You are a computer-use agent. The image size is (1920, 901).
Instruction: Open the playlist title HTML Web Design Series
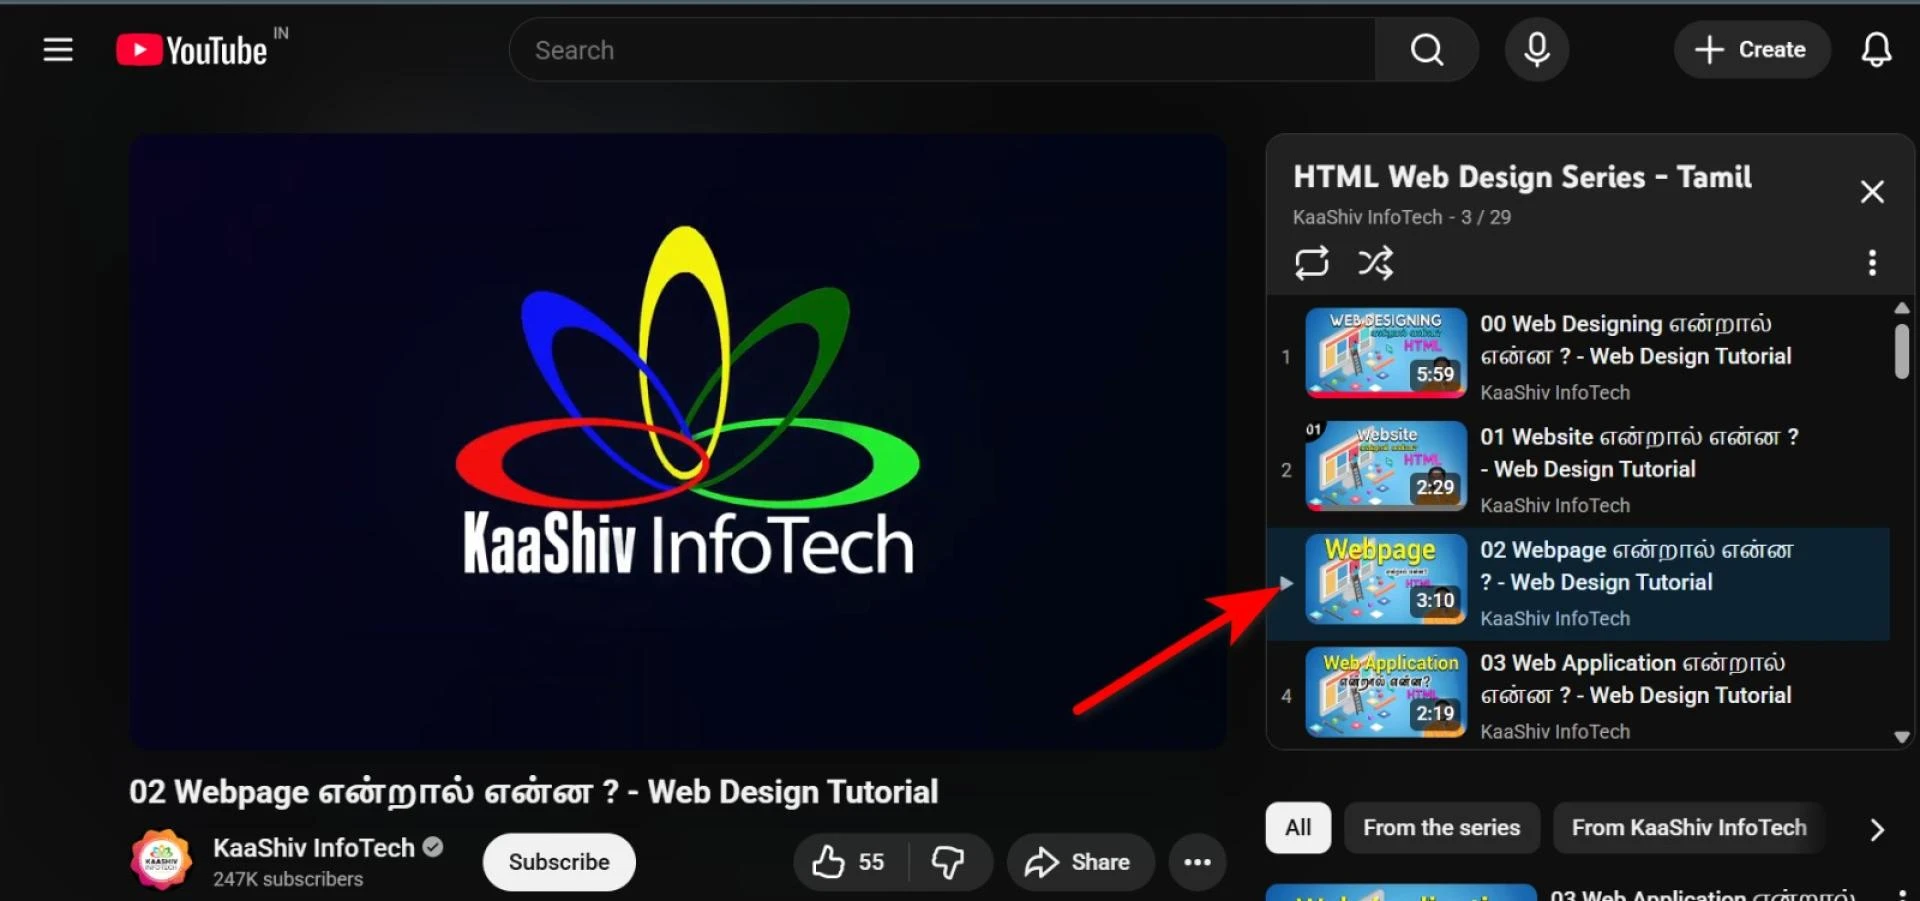coord(1522,177)
